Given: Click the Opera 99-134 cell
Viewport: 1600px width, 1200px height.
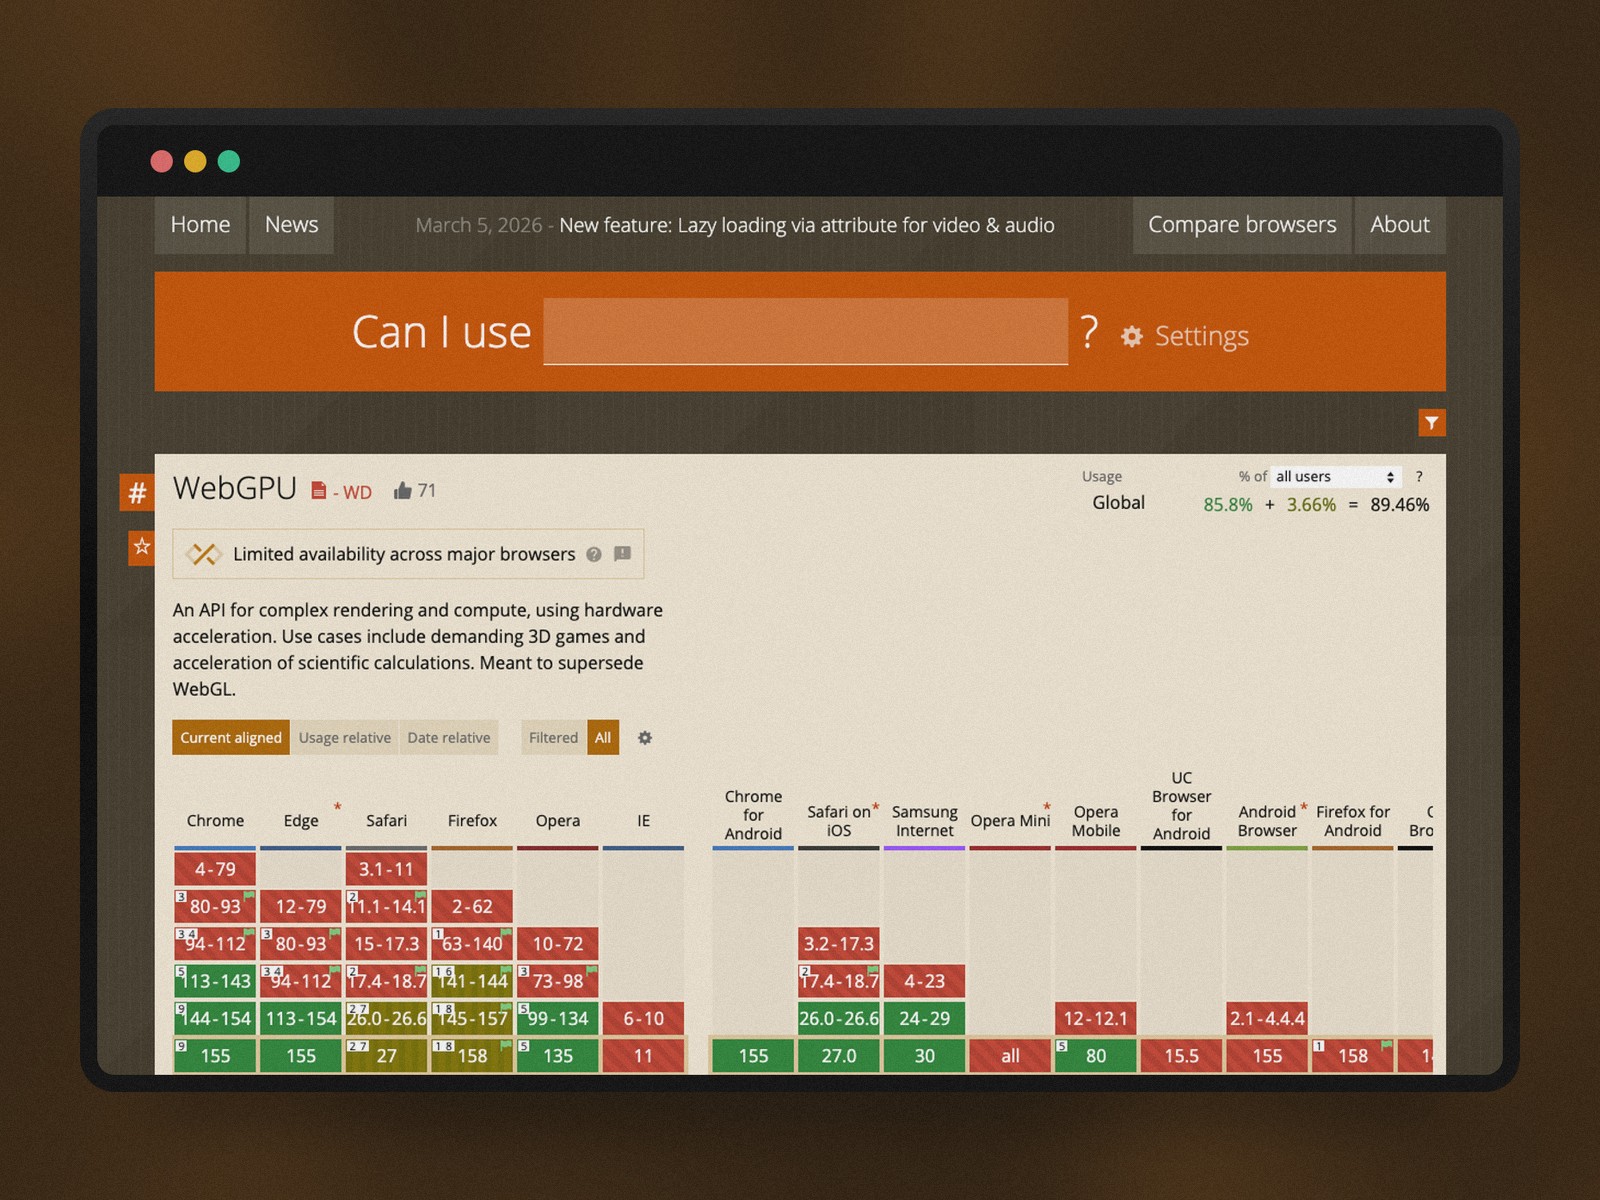Looking at the screenshot, I should coord(558,1018).
